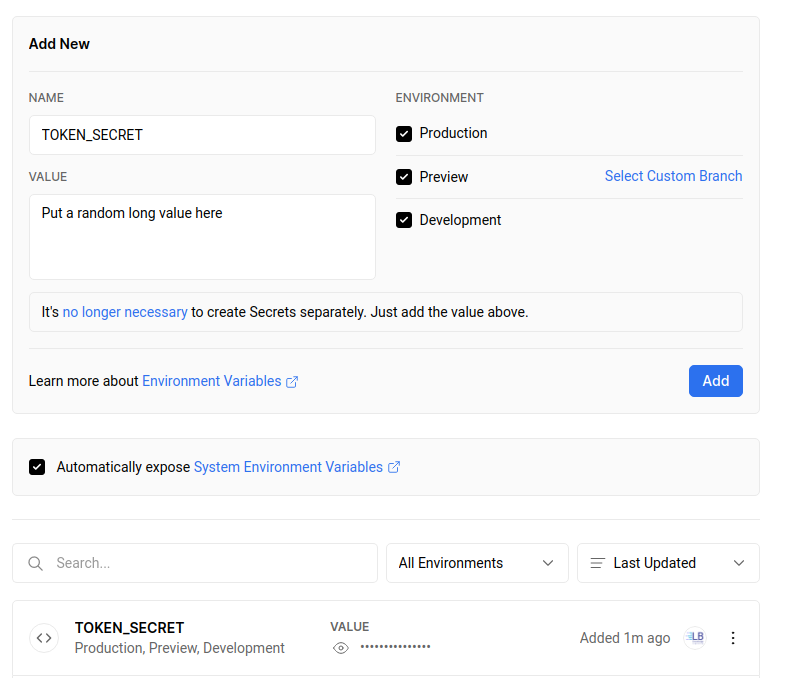The width and height of the screenshot is (785, 678).
Task: Click the search magnifier icon
Action: click(35, 563)
